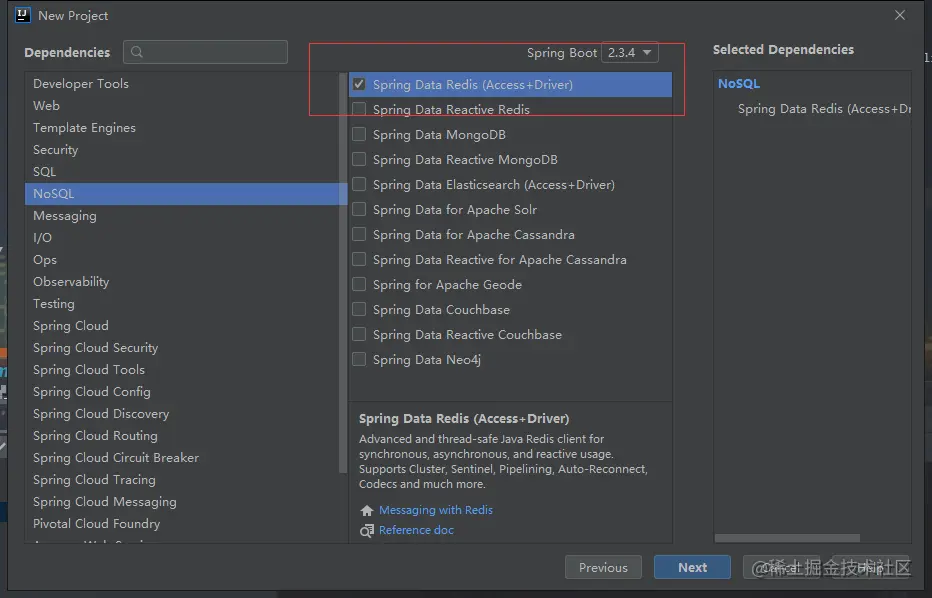Screen dimensions: 932x598
Task: Open Spring Cloud Config category
Action: pyautogui.click(x=182, y=392)
